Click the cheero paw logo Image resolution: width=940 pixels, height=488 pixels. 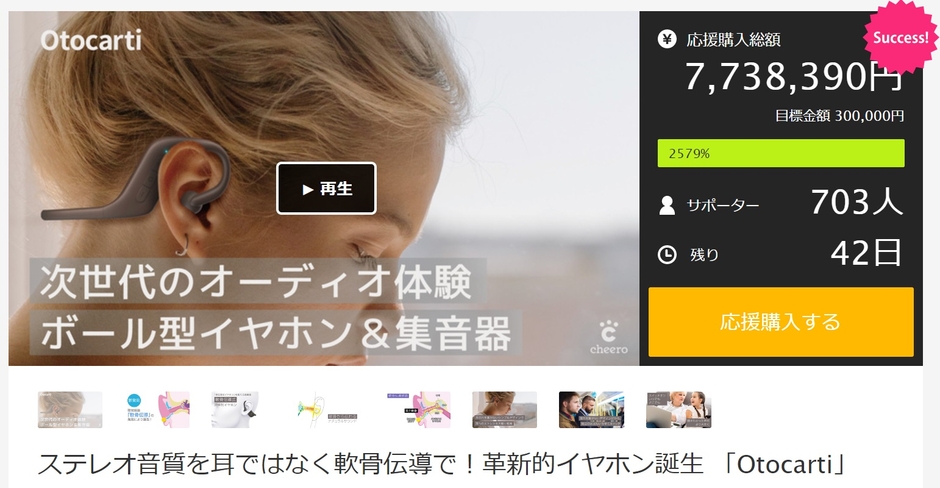click(609, 337)
